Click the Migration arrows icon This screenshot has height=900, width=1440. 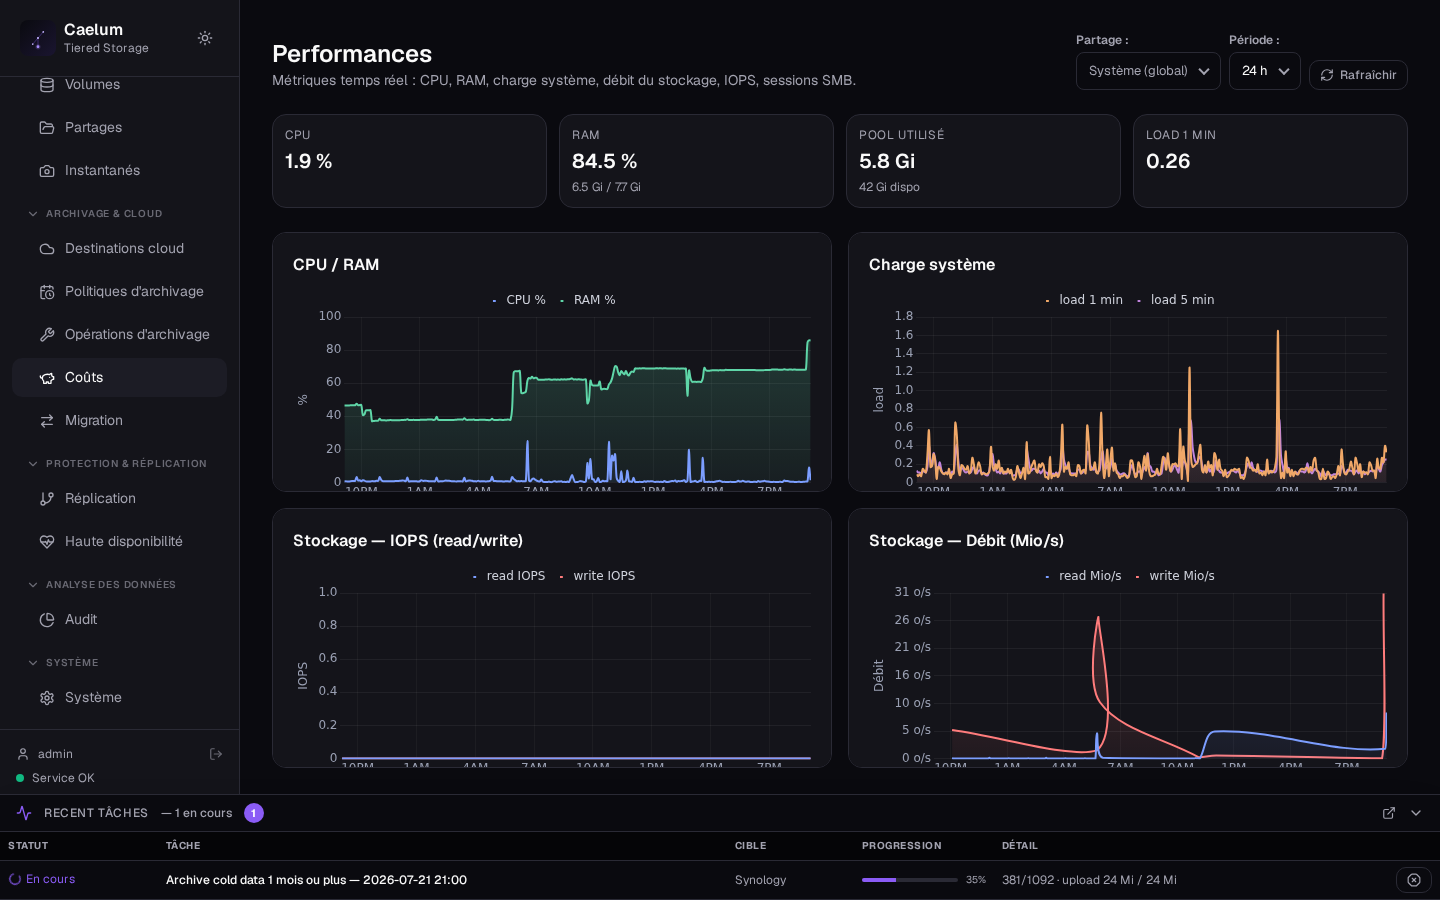pos(47,421)
